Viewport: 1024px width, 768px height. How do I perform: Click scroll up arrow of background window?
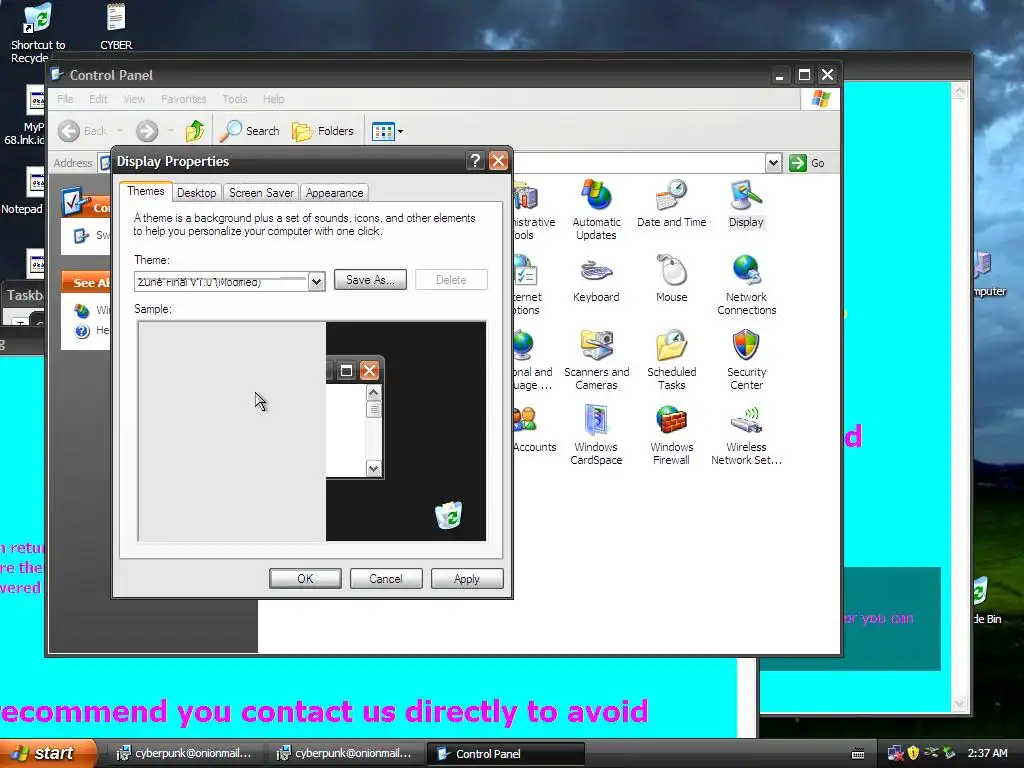959,91
